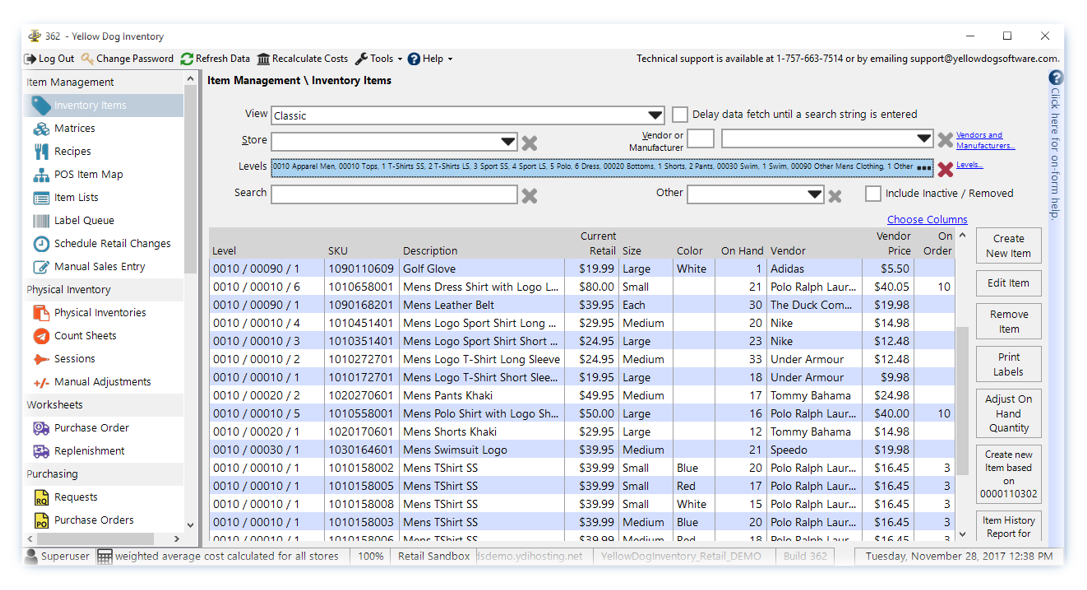
Task: Click the Refresh Data icon
Action: (186, 59)
